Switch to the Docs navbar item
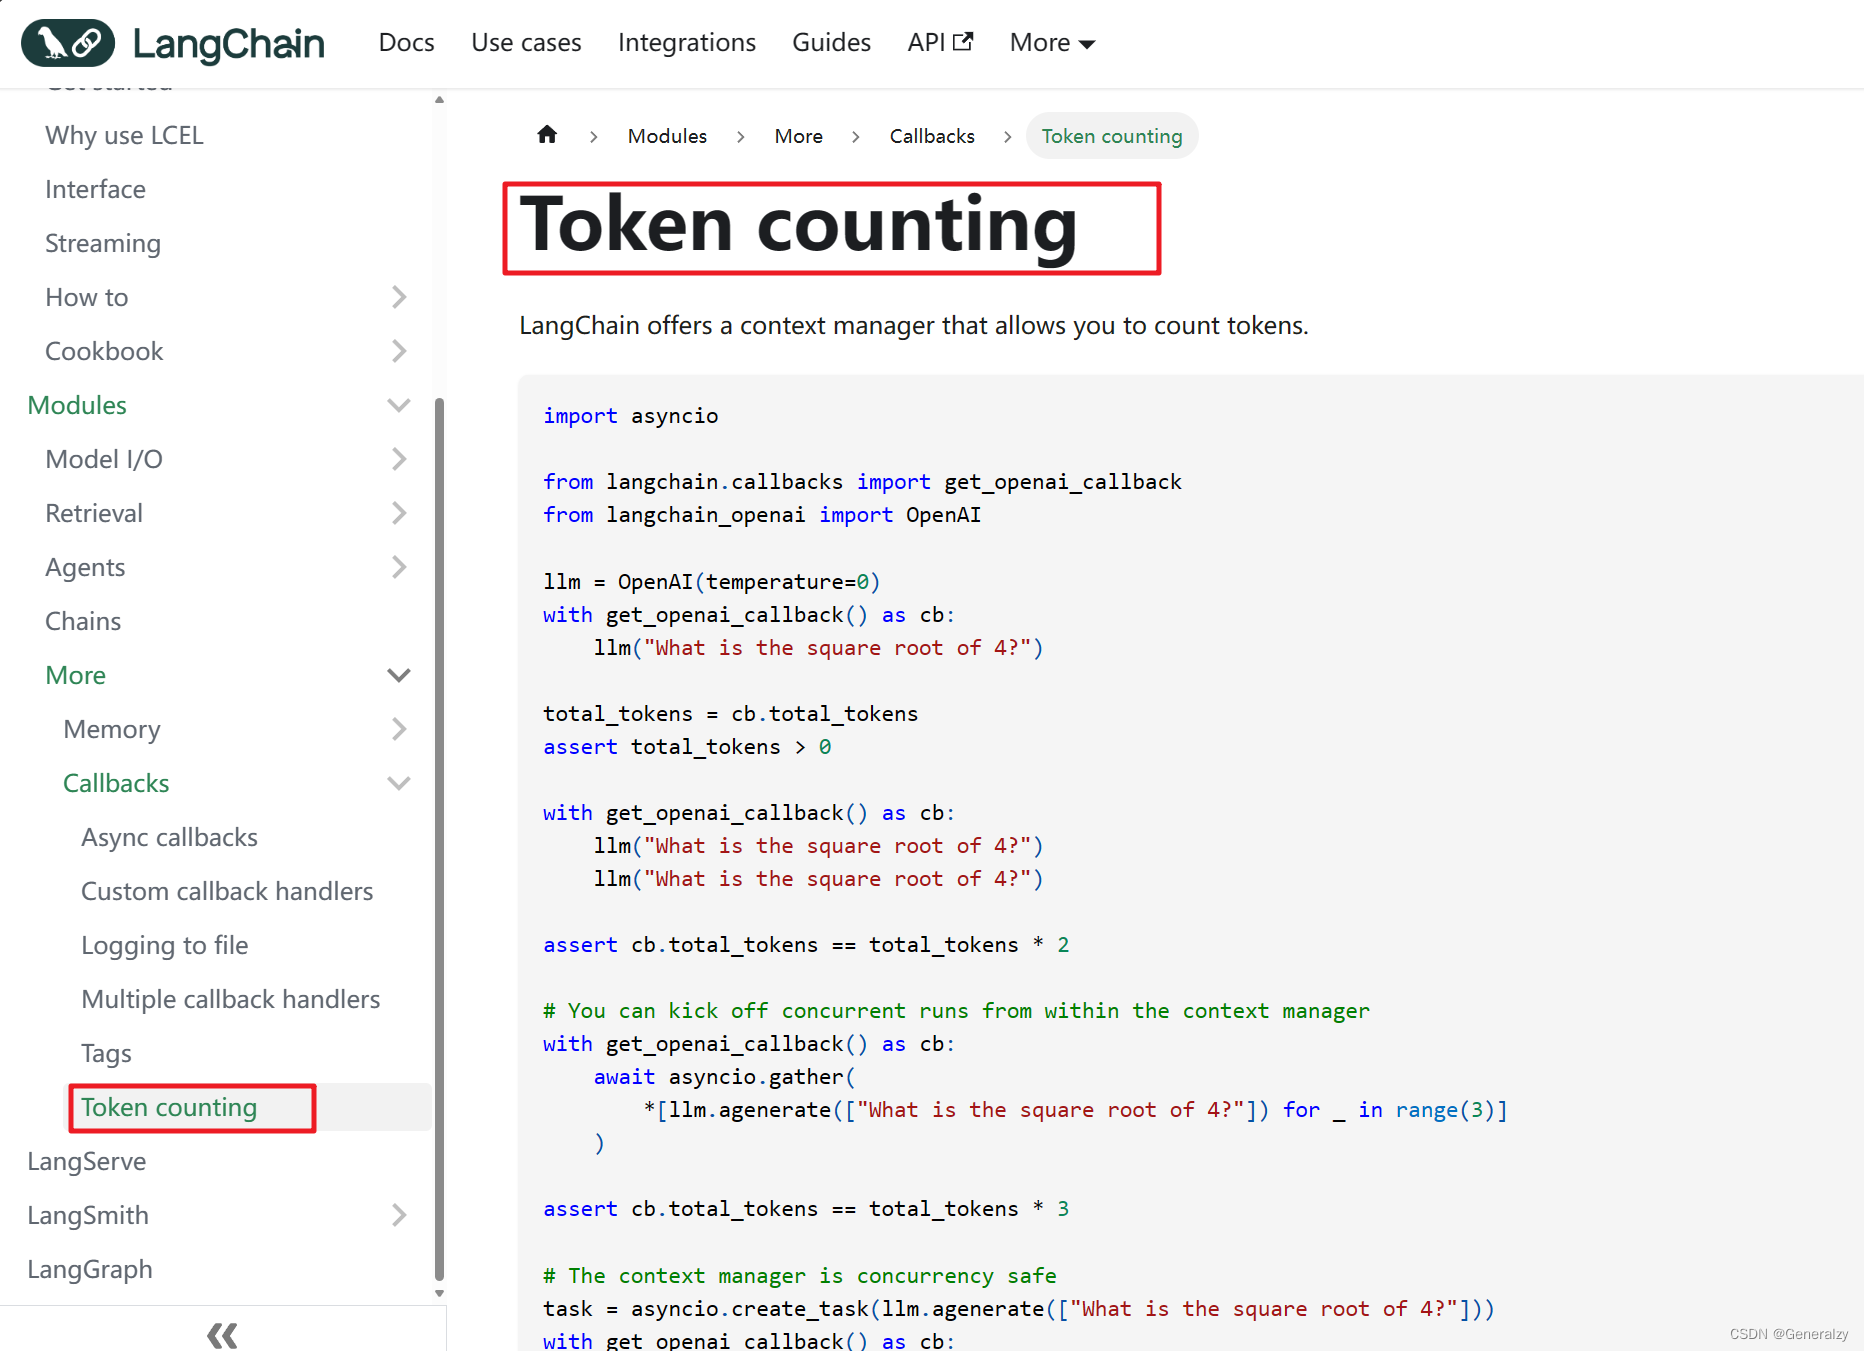 406,42
